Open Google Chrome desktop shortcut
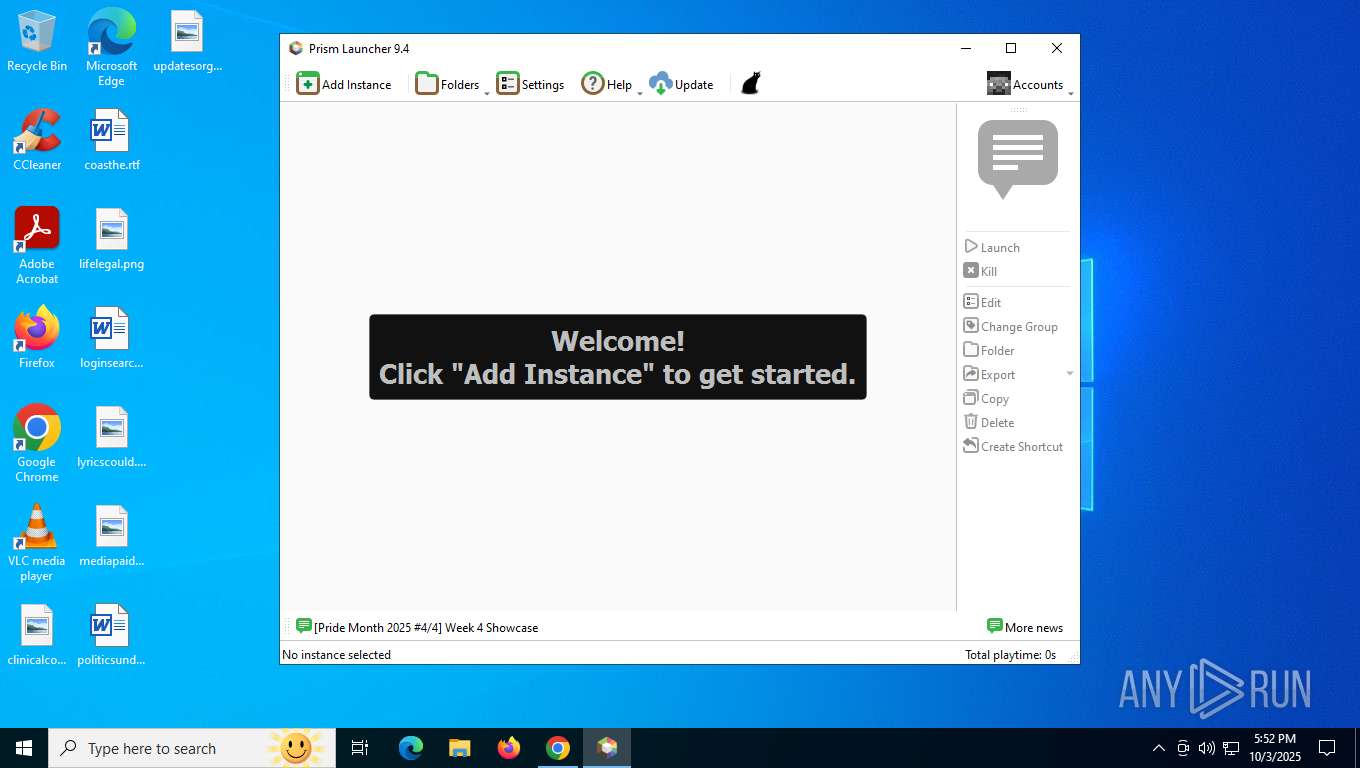This screenshot has height=768, width=1360. [x=37, y=443]
